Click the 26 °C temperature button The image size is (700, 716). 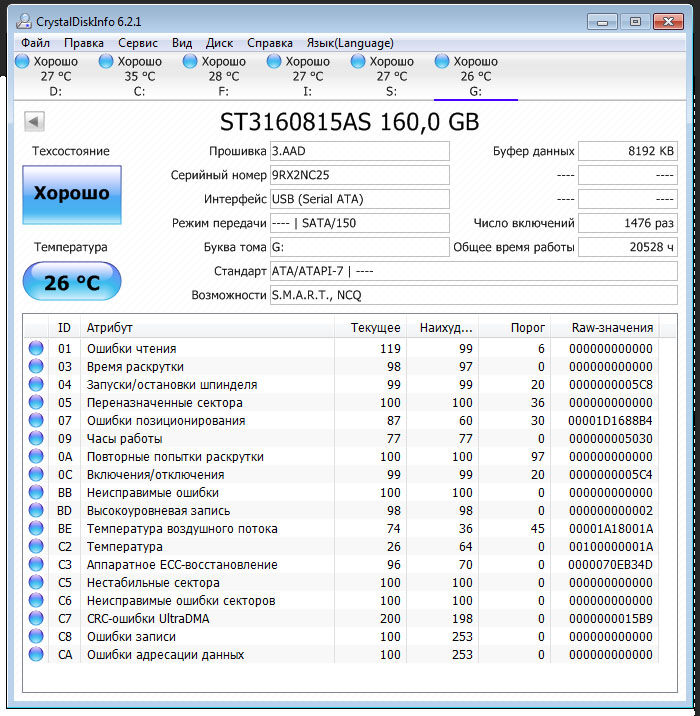(x=72, y=281)
